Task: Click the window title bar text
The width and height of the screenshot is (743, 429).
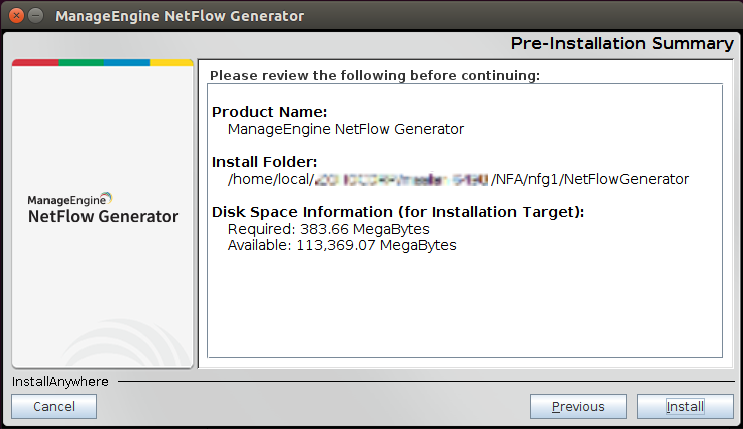Action: pyautogui.click(x=180, y=16)
